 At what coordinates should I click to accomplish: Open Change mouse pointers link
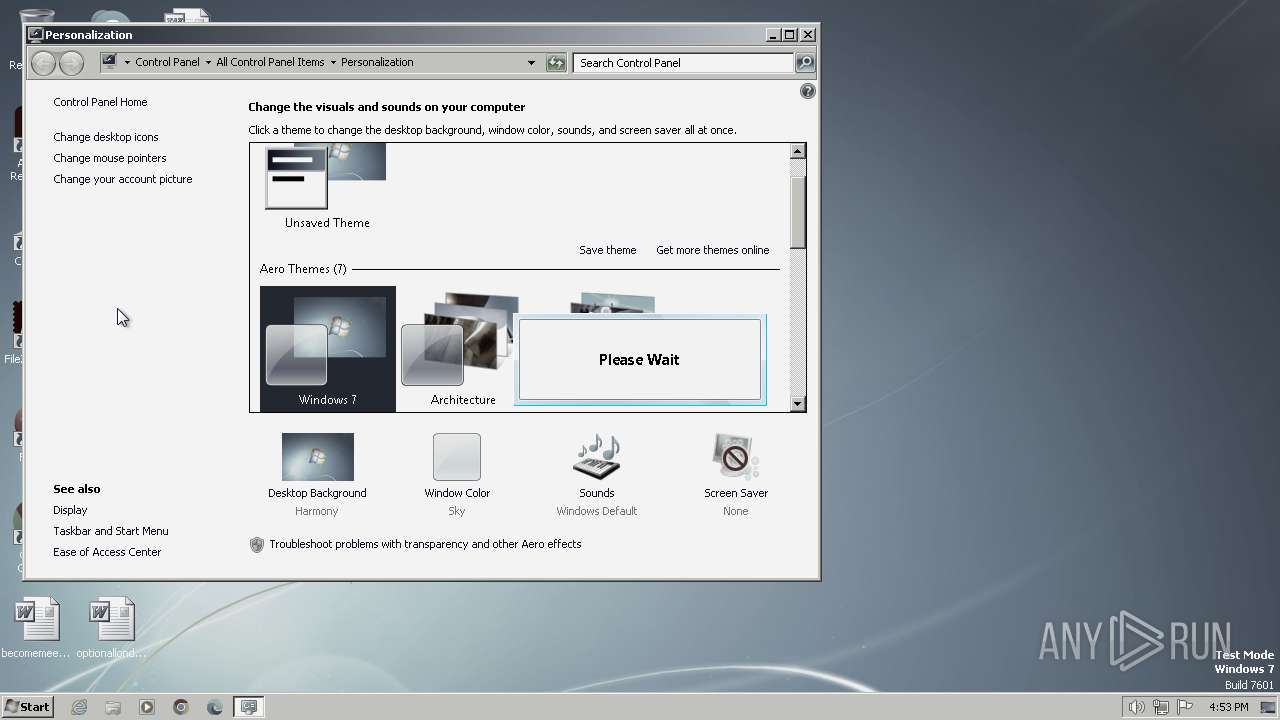coord(110,158)
